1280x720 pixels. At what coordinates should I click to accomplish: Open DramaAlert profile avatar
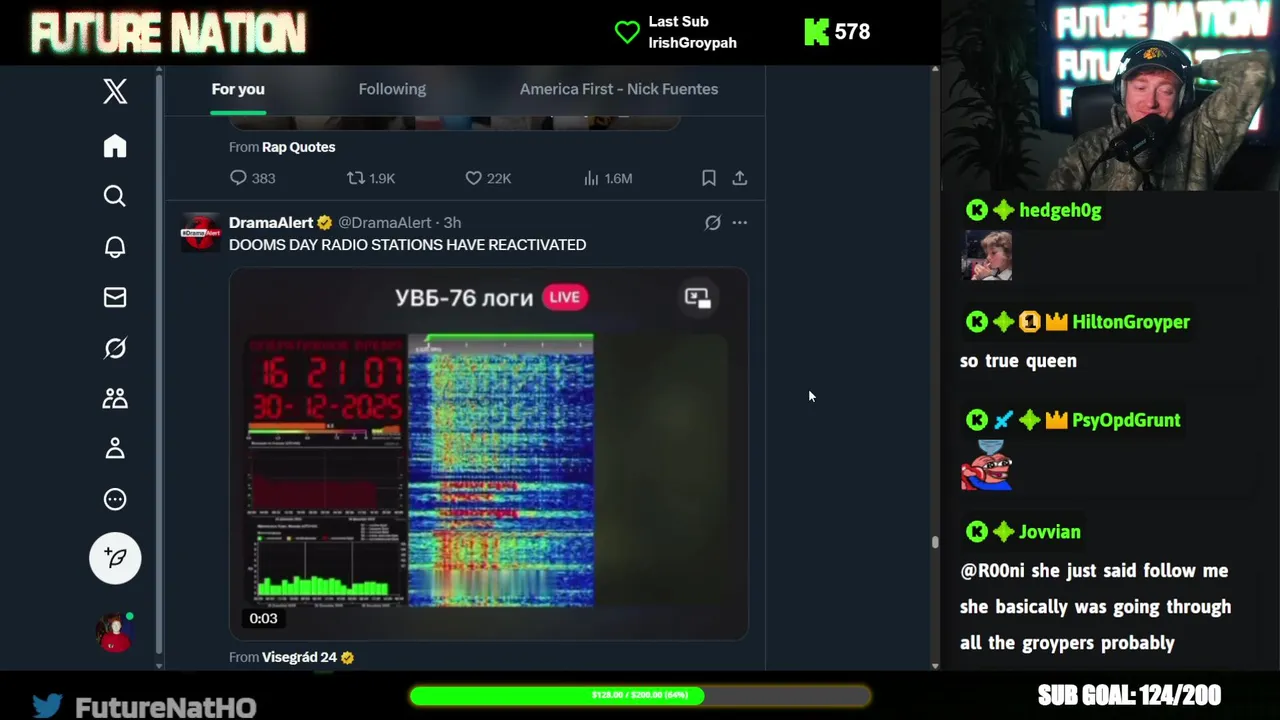200,232
